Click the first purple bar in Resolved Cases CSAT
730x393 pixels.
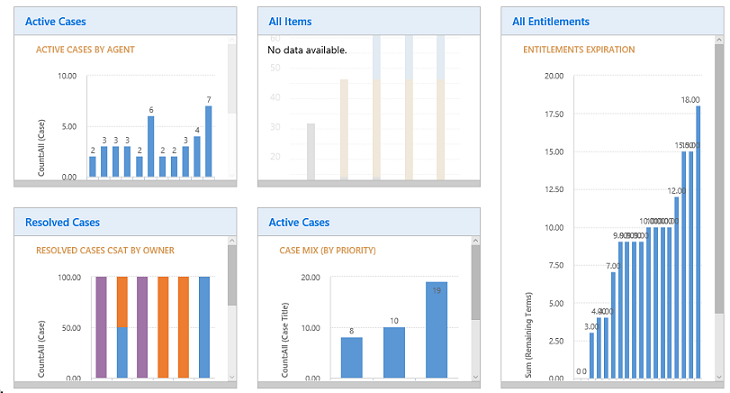[x=101, y=327]
